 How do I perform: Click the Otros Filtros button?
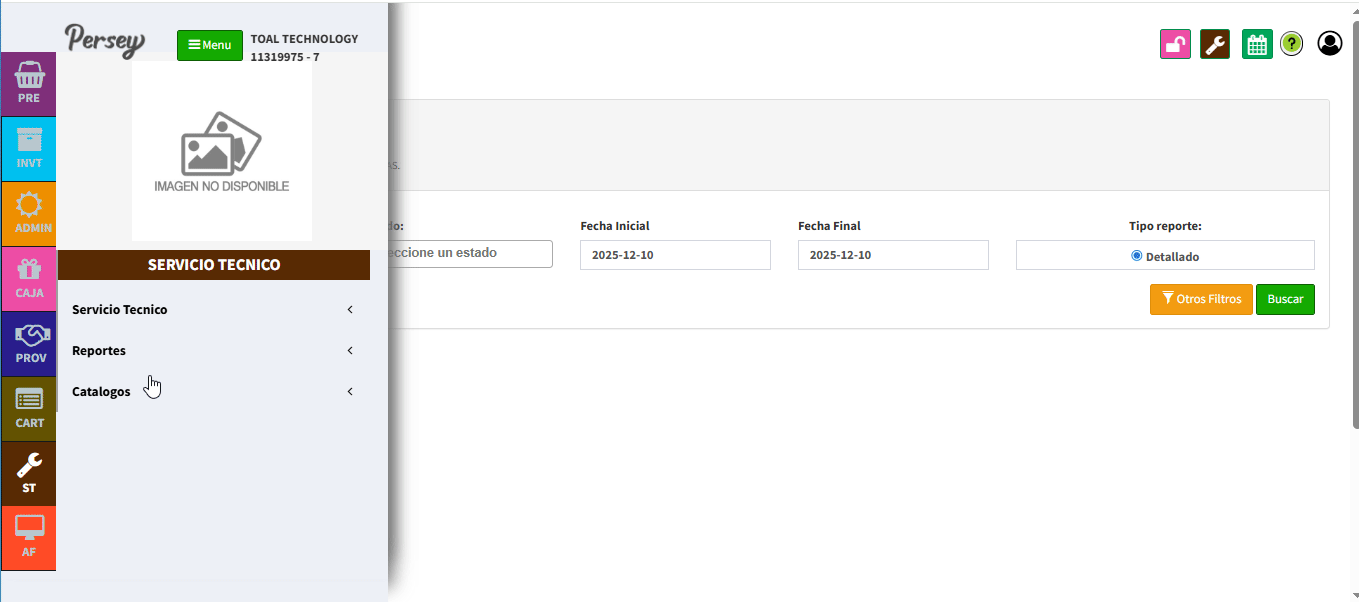[x=1200, y=300]
